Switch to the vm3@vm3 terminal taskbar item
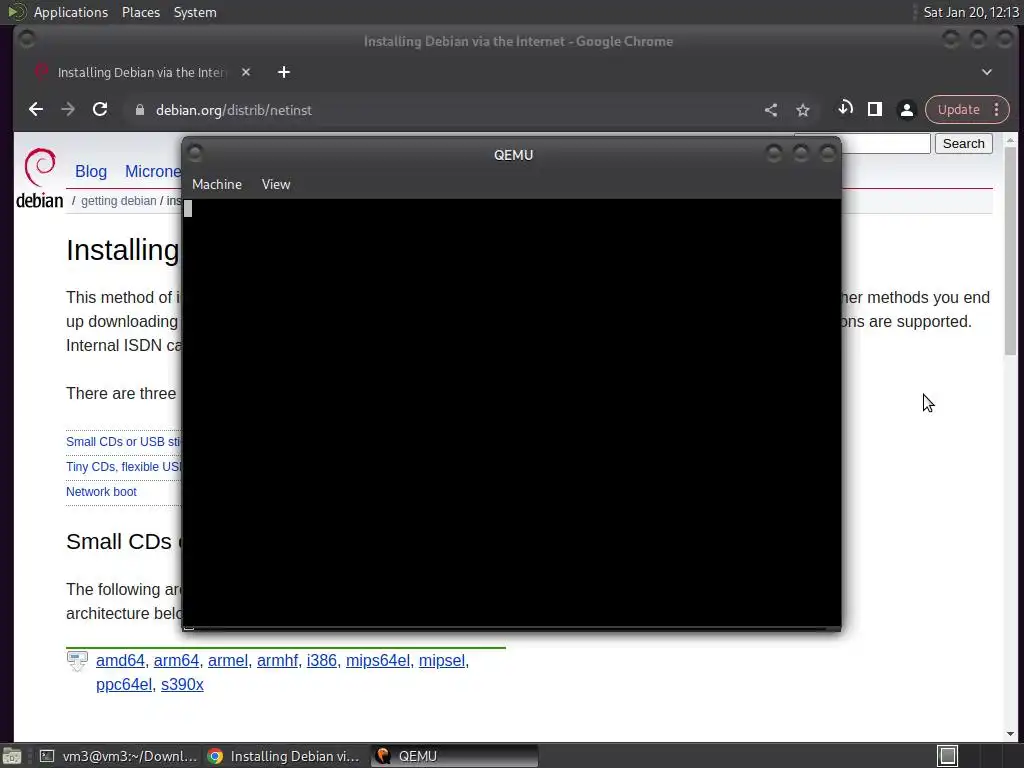This screenshot has width=1024, height=768. click(118, 756)
